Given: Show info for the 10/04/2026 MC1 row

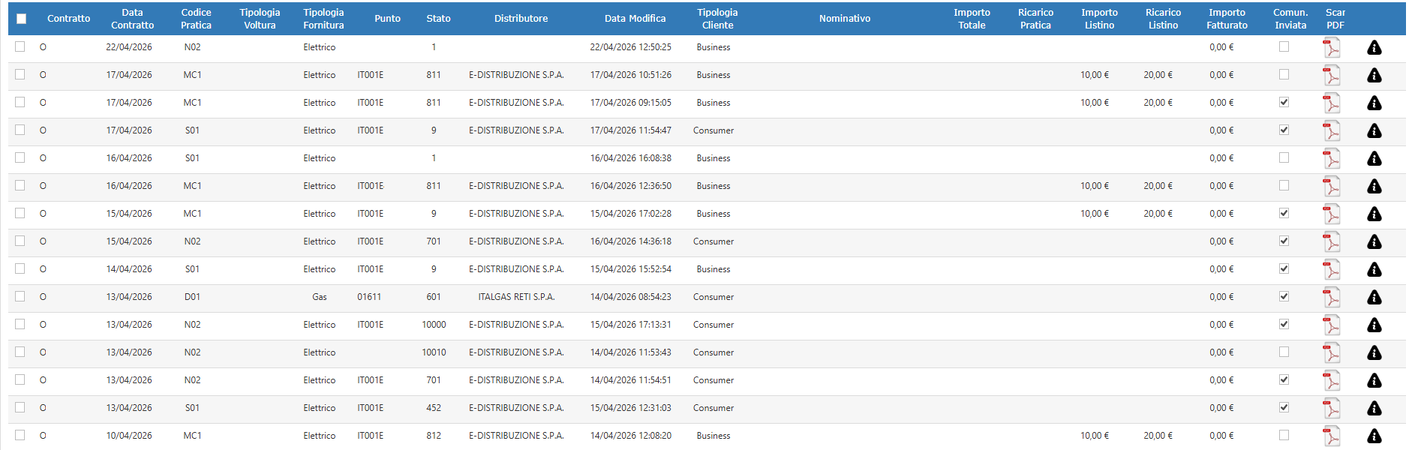Looking at the screenshot, I should tap(1374, 436).
